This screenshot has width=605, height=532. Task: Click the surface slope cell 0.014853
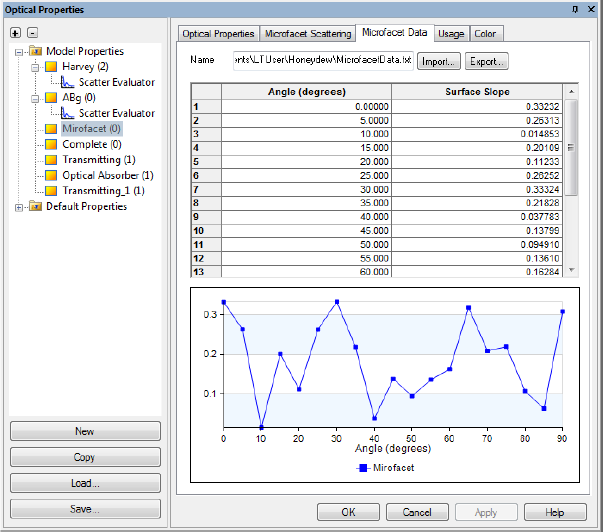coord(477,134)
